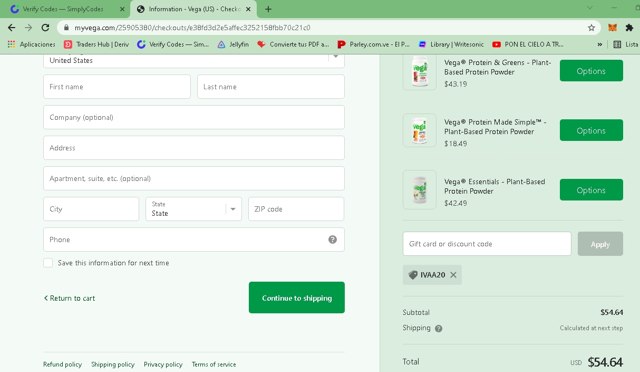Screen dimensions: 640x372
Task: Click the Vega Essentials product thumbnail
Action: [x=420, y=190]
